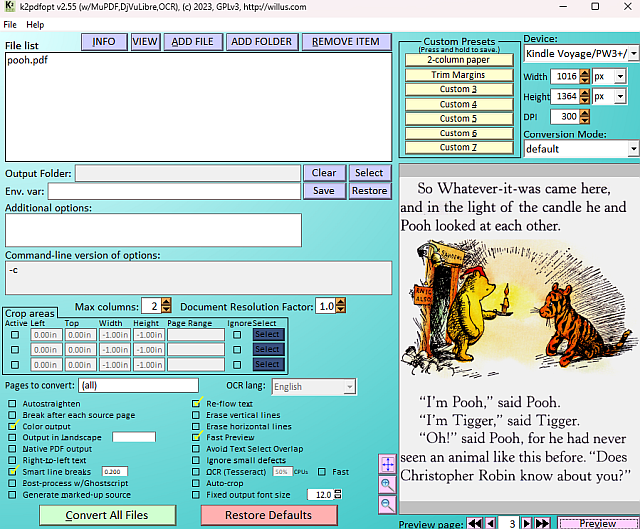Go to previous preview page
The height and width of the screenshot is (529, 640).
pyautogui.click(x=491, y=523)
